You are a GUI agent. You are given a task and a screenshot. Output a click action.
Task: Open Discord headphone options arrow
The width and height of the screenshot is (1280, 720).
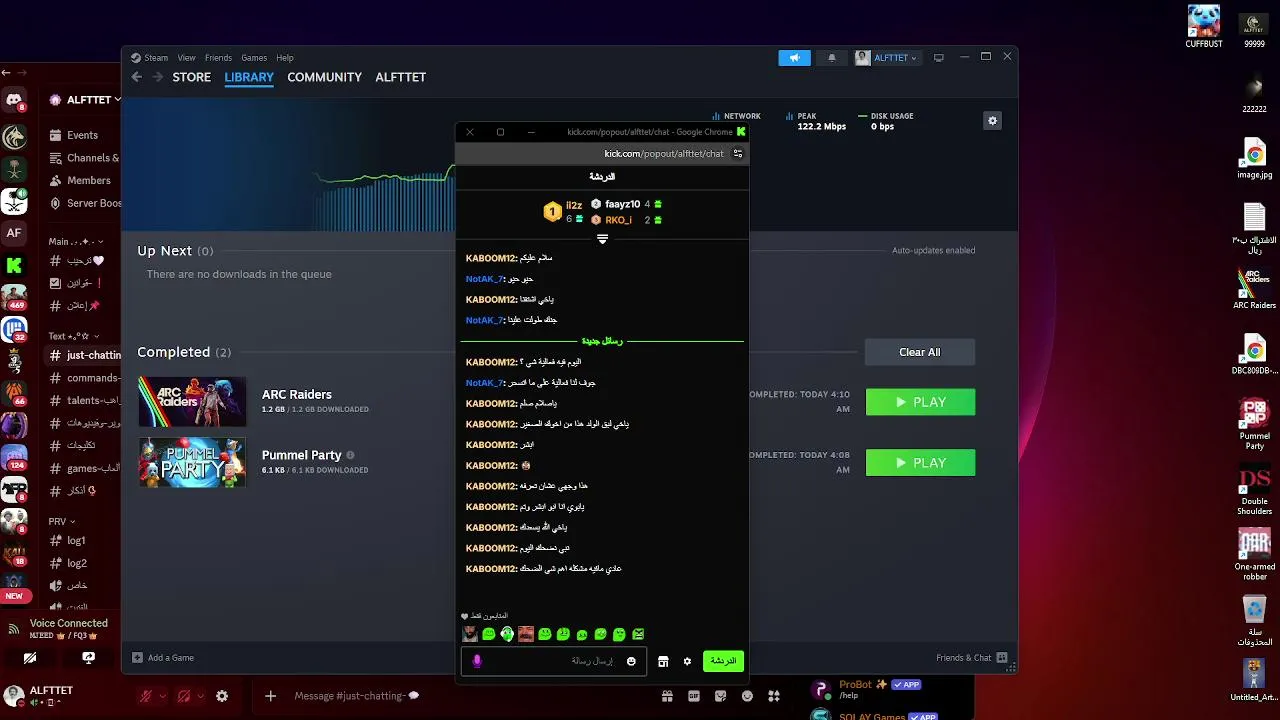click(x=201, y=696)
